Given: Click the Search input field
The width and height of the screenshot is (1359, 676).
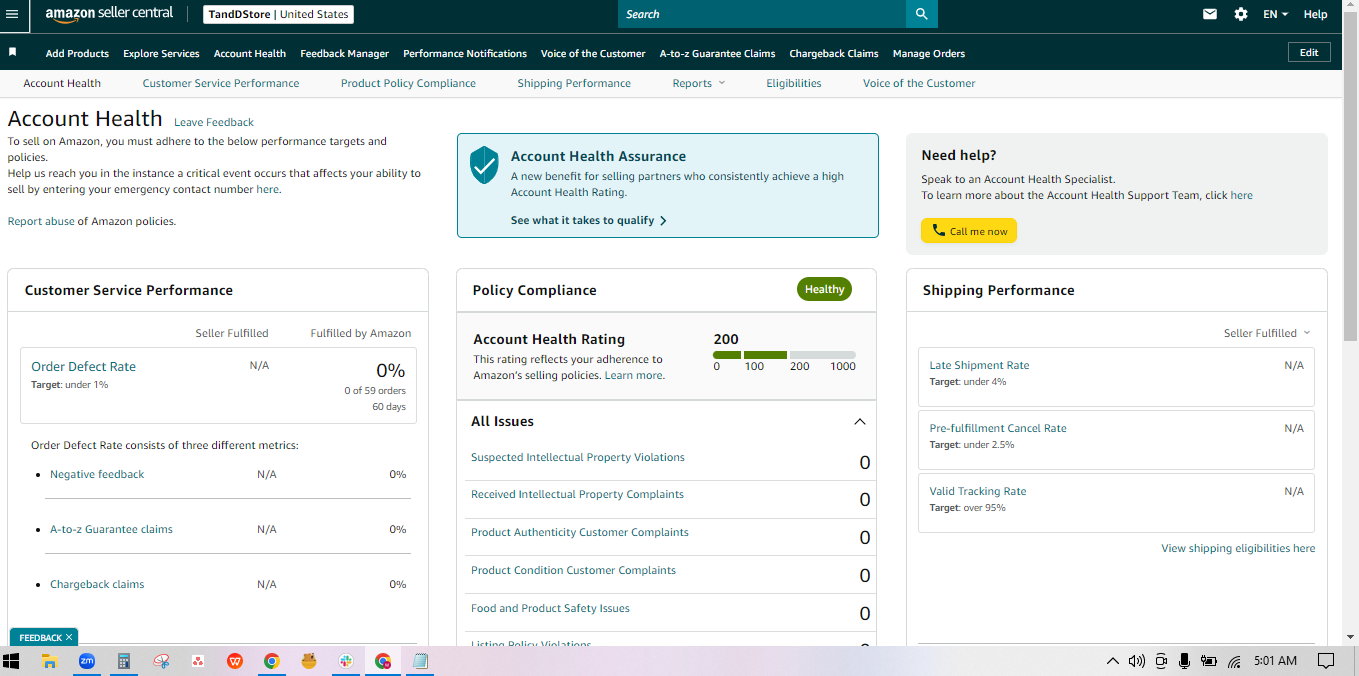Looking at the screenshot, I should pos(762,14).
